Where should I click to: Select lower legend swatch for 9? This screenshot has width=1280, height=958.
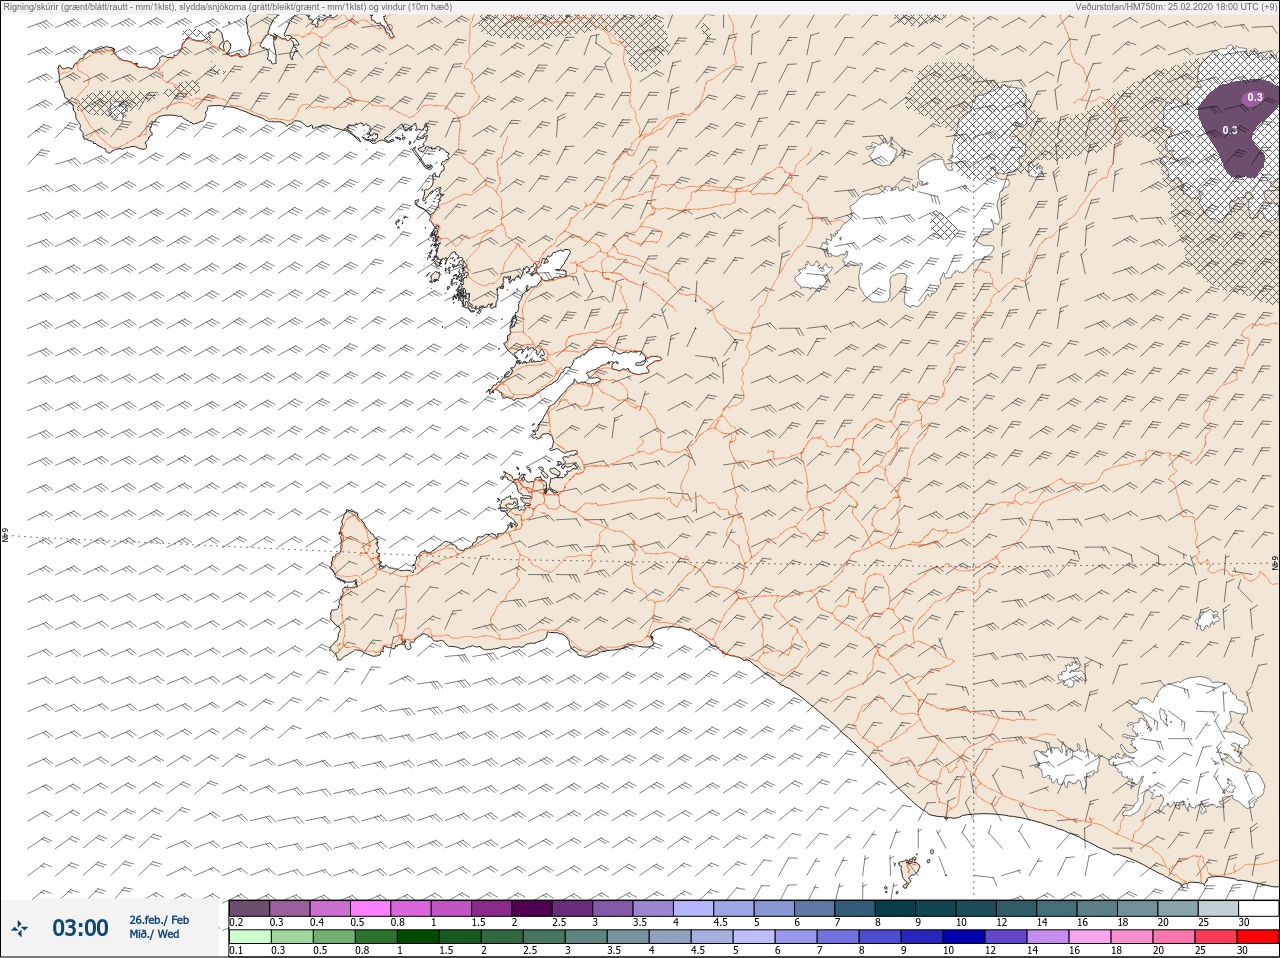(x=922, y=937)
